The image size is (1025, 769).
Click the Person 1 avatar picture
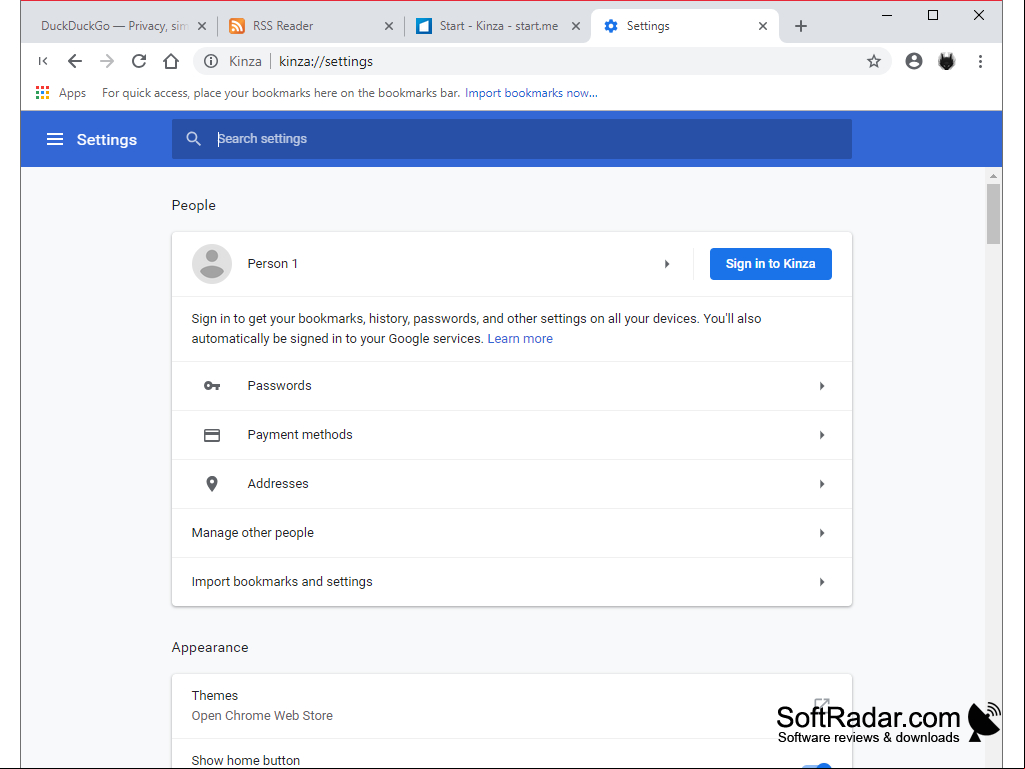(x=212, y=264)
